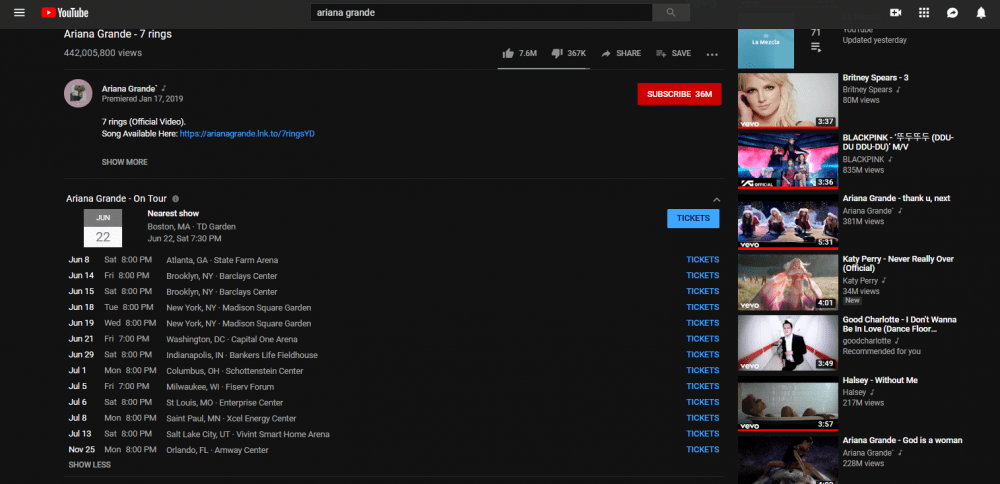Open Katy Perry Never Really Over thumbnail

tap(788, 282)
